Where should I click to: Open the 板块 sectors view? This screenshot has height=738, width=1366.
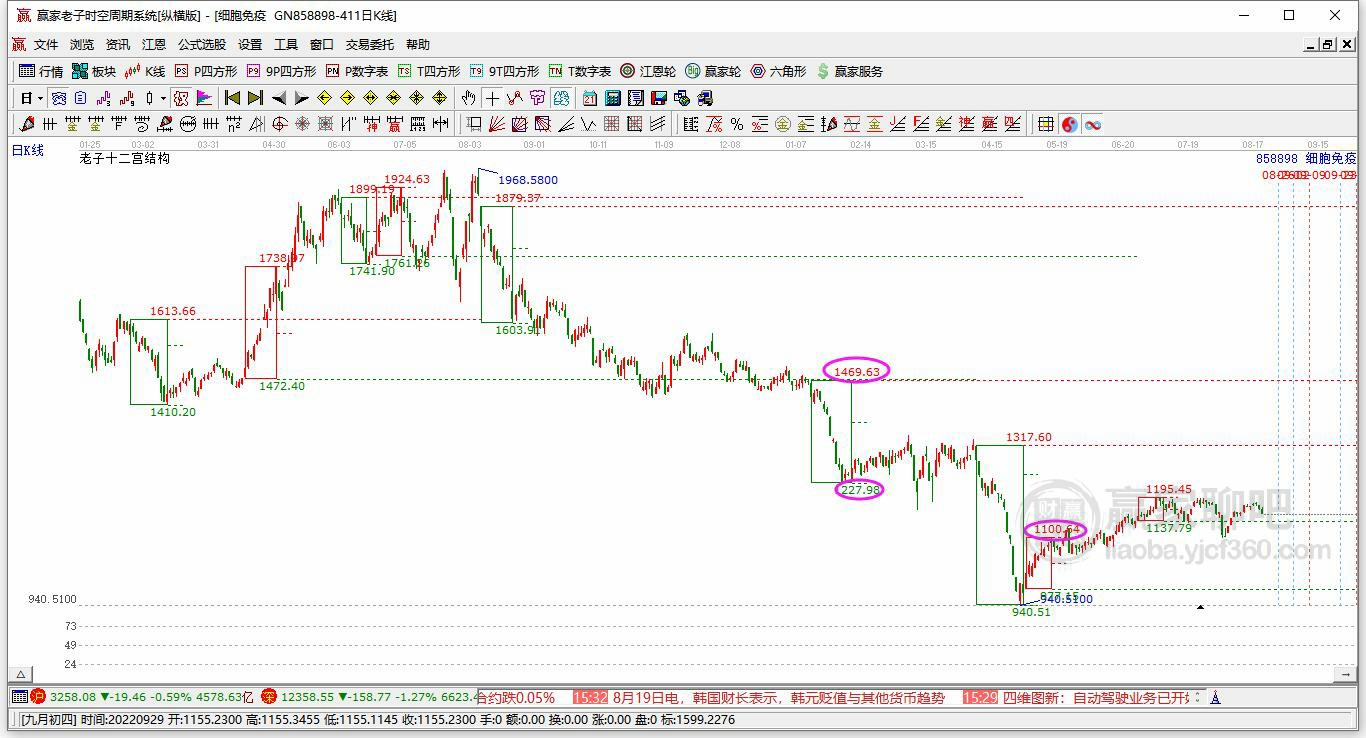point(94,71)
